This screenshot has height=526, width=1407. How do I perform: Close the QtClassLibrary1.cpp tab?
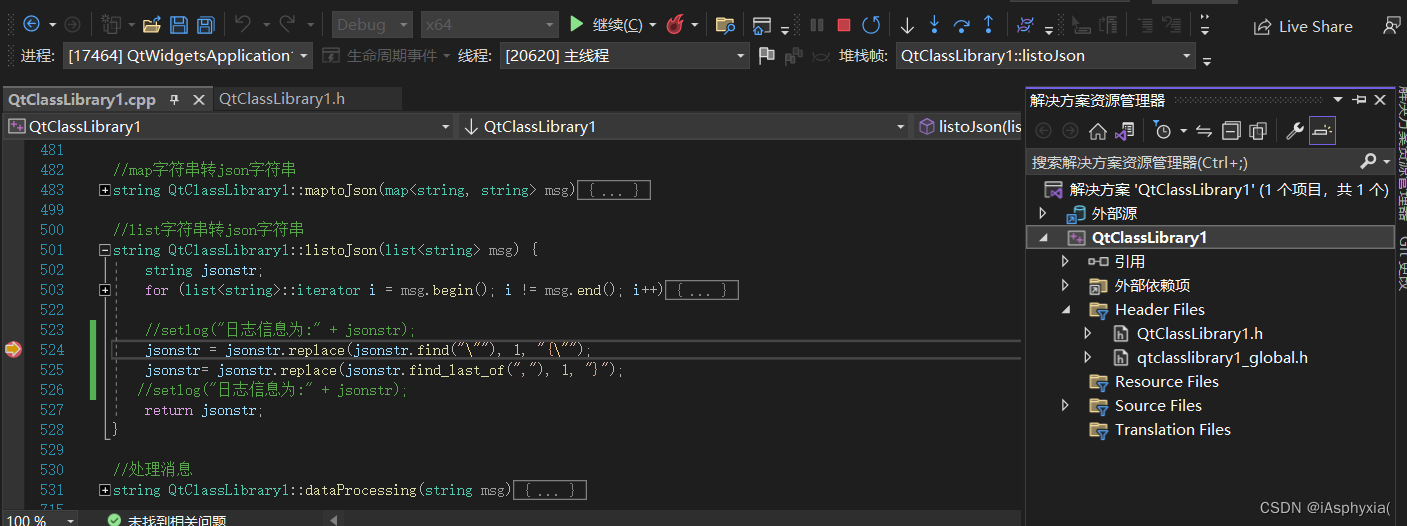[198, 99]
